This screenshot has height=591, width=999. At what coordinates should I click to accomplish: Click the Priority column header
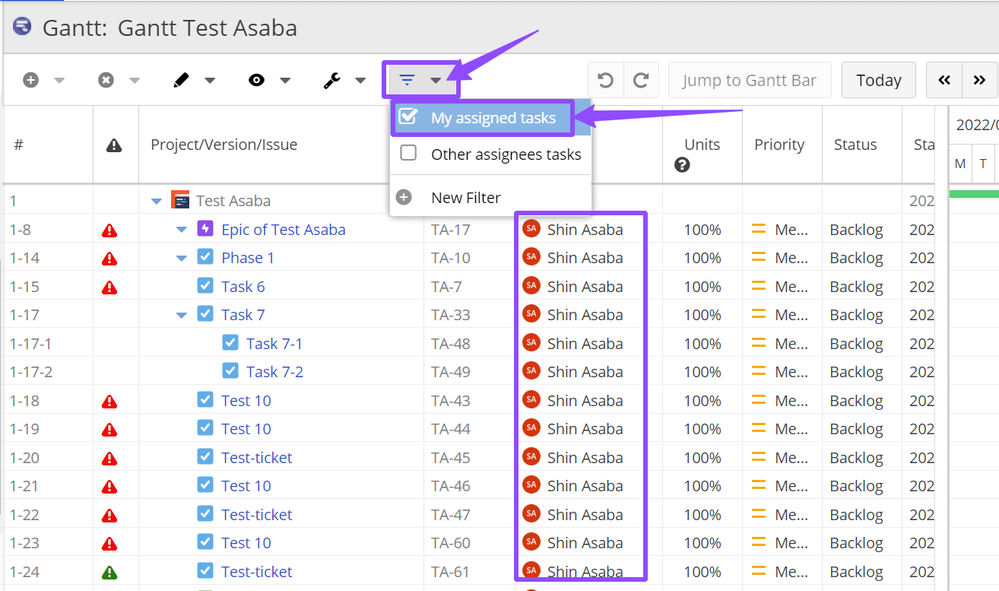[x=779, y=145]
